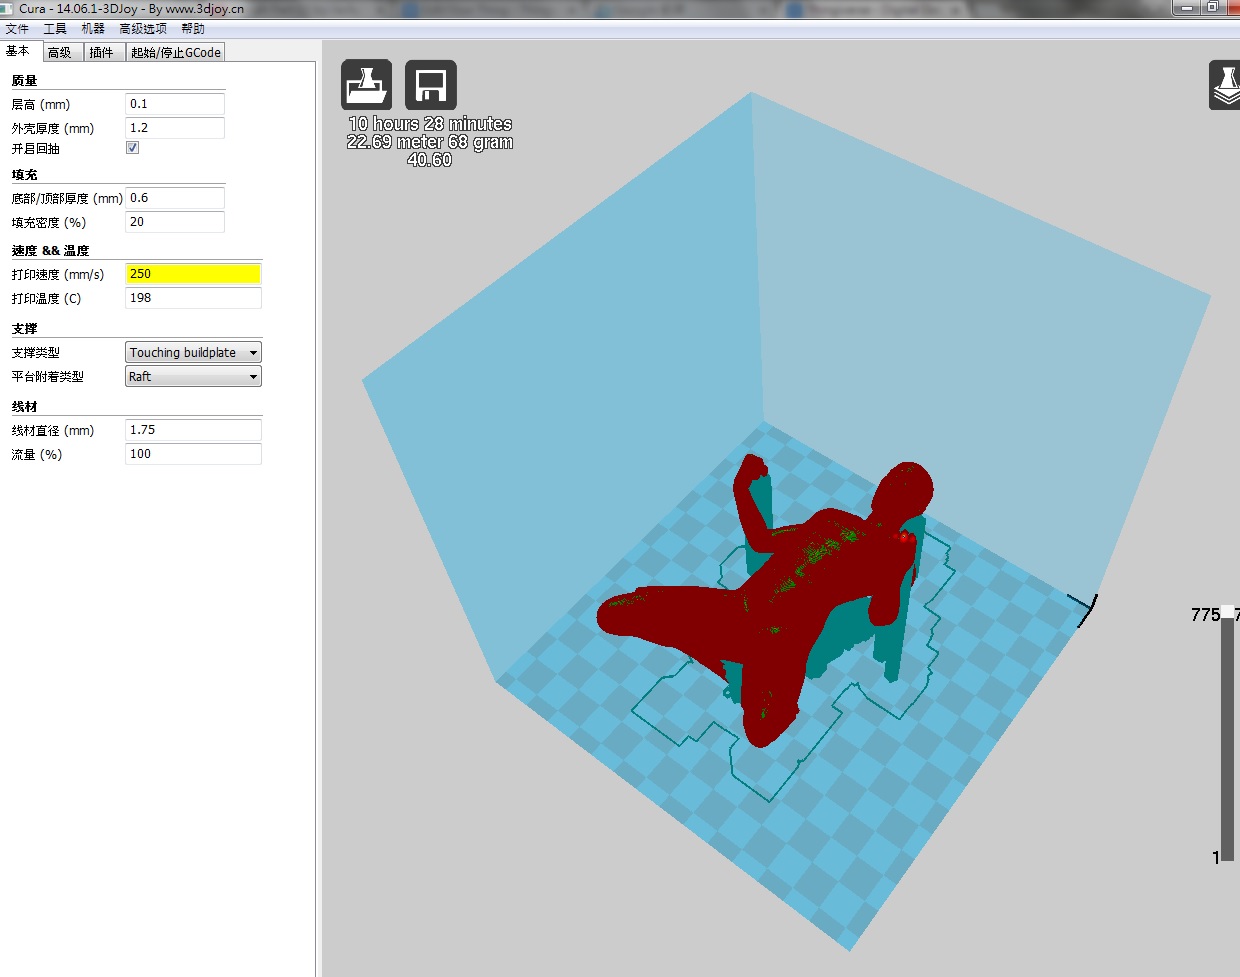Click the 10 hours 28 minutes print estimate
Viewport: 1240px width, 977px height.
click(430, 124)
